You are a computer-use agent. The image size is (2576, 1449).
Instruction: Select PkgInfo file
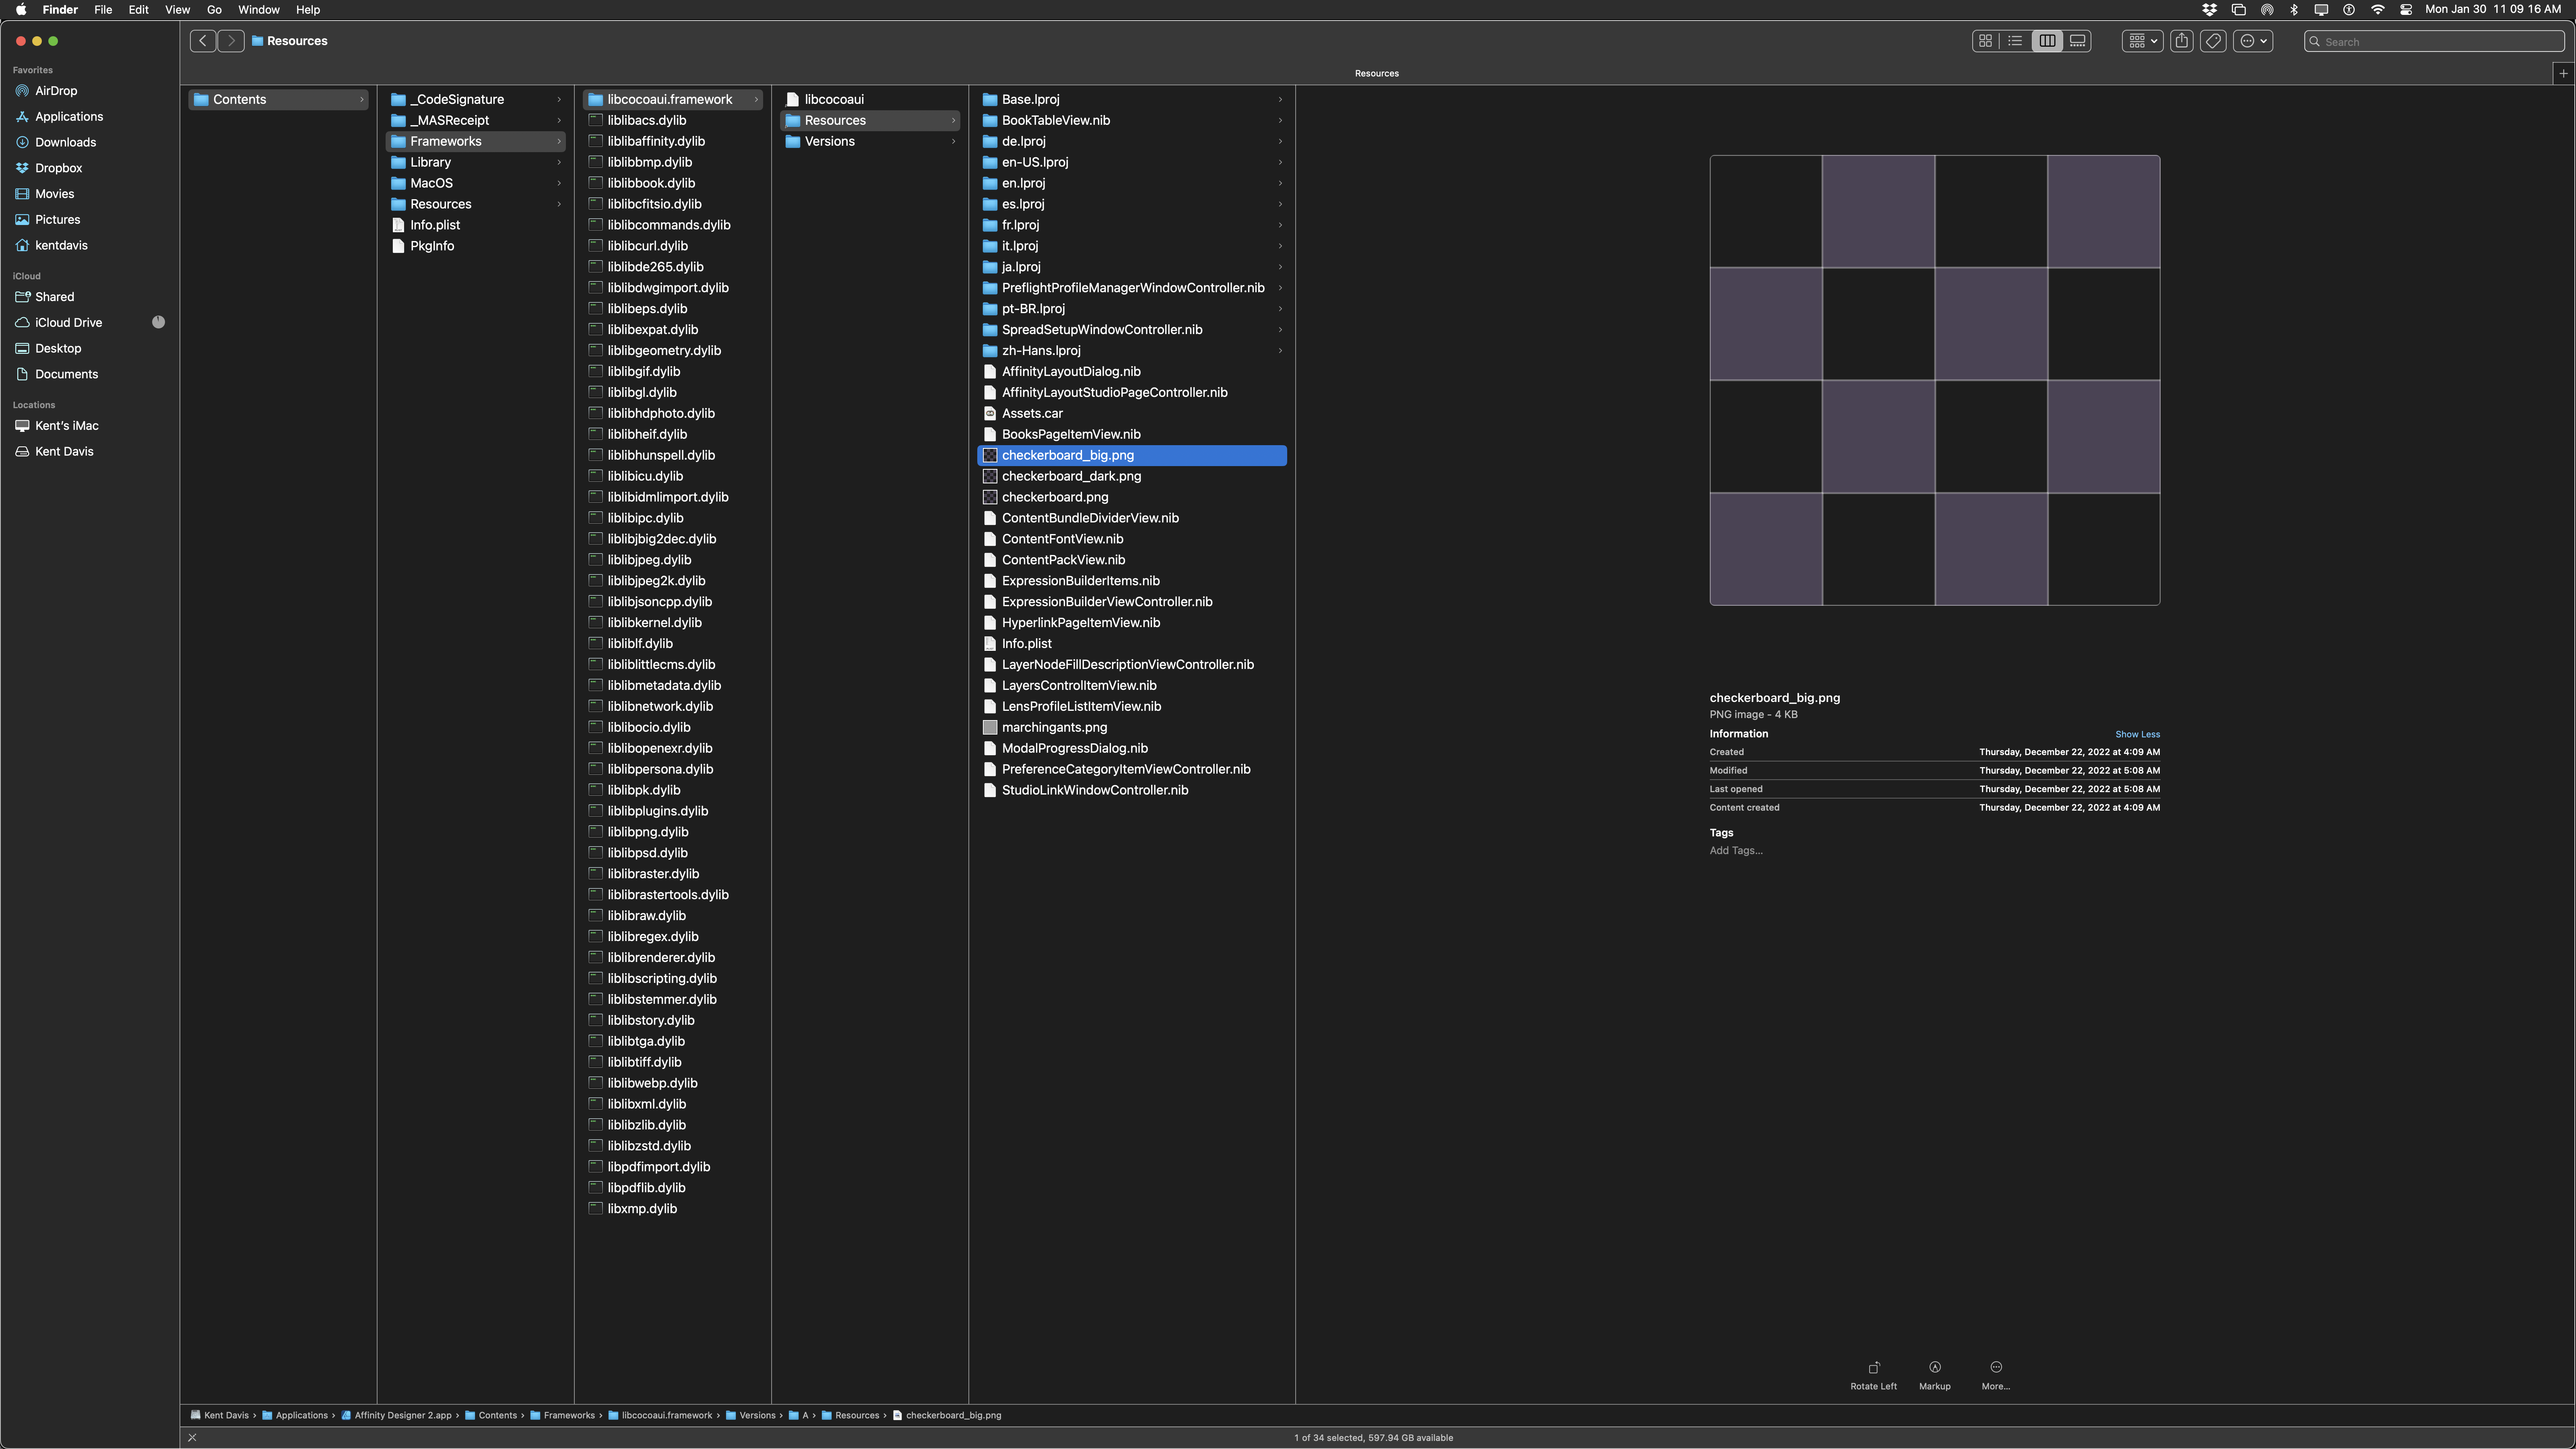(477, 246)
